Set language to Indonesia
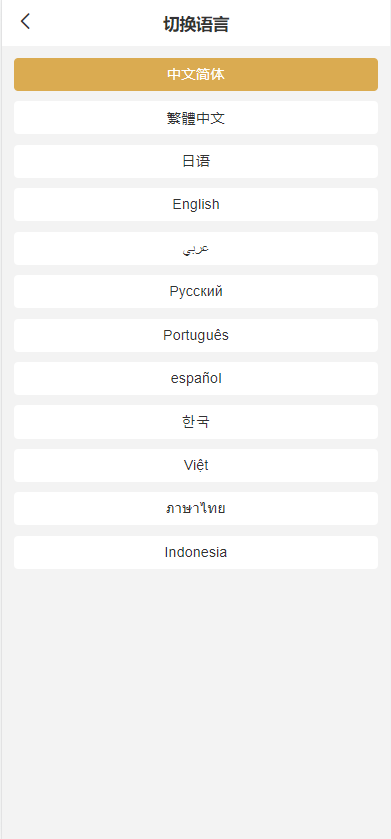 click(196, 553)
